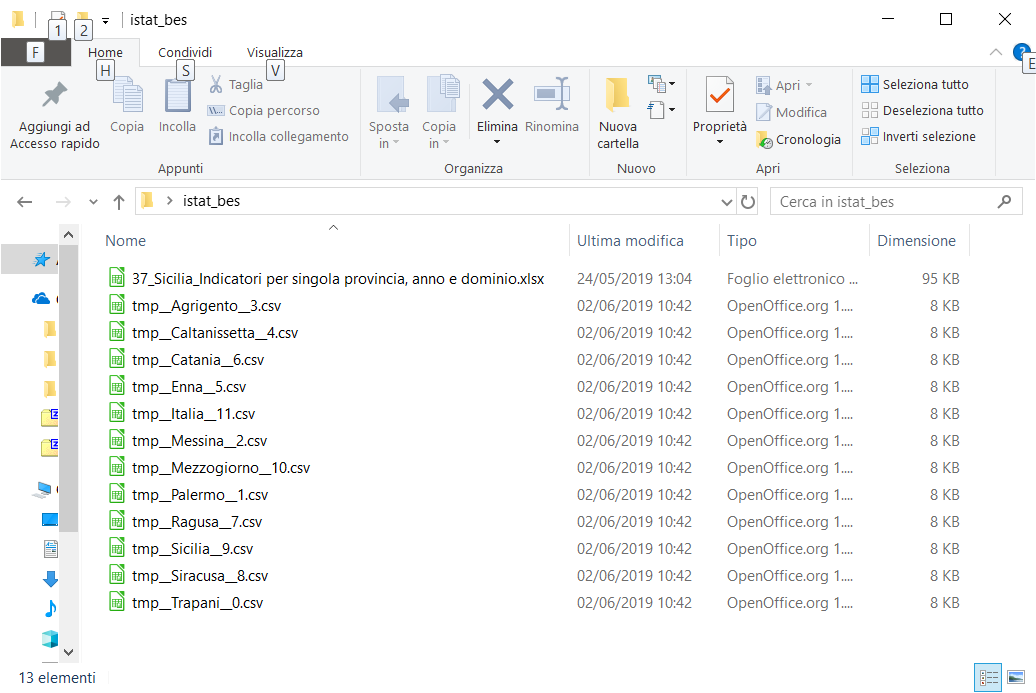The image size is (1036, 693).
Task: Open the Condividi ribbon tab
Action: pyautogui.click(x=185, y=52)
